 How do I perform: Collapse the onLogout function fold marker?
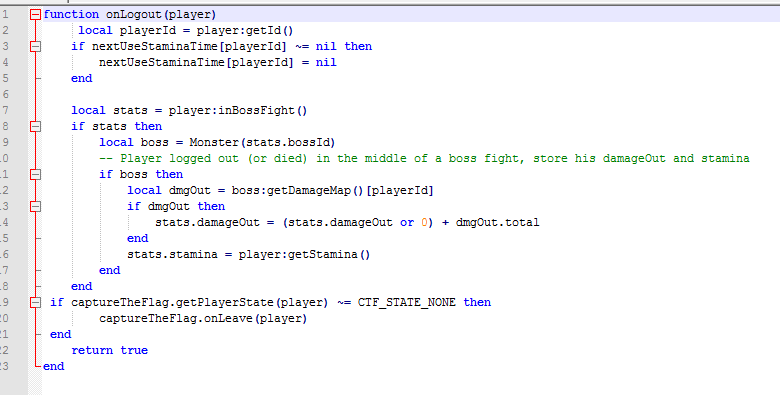click(x=35, y=14)
